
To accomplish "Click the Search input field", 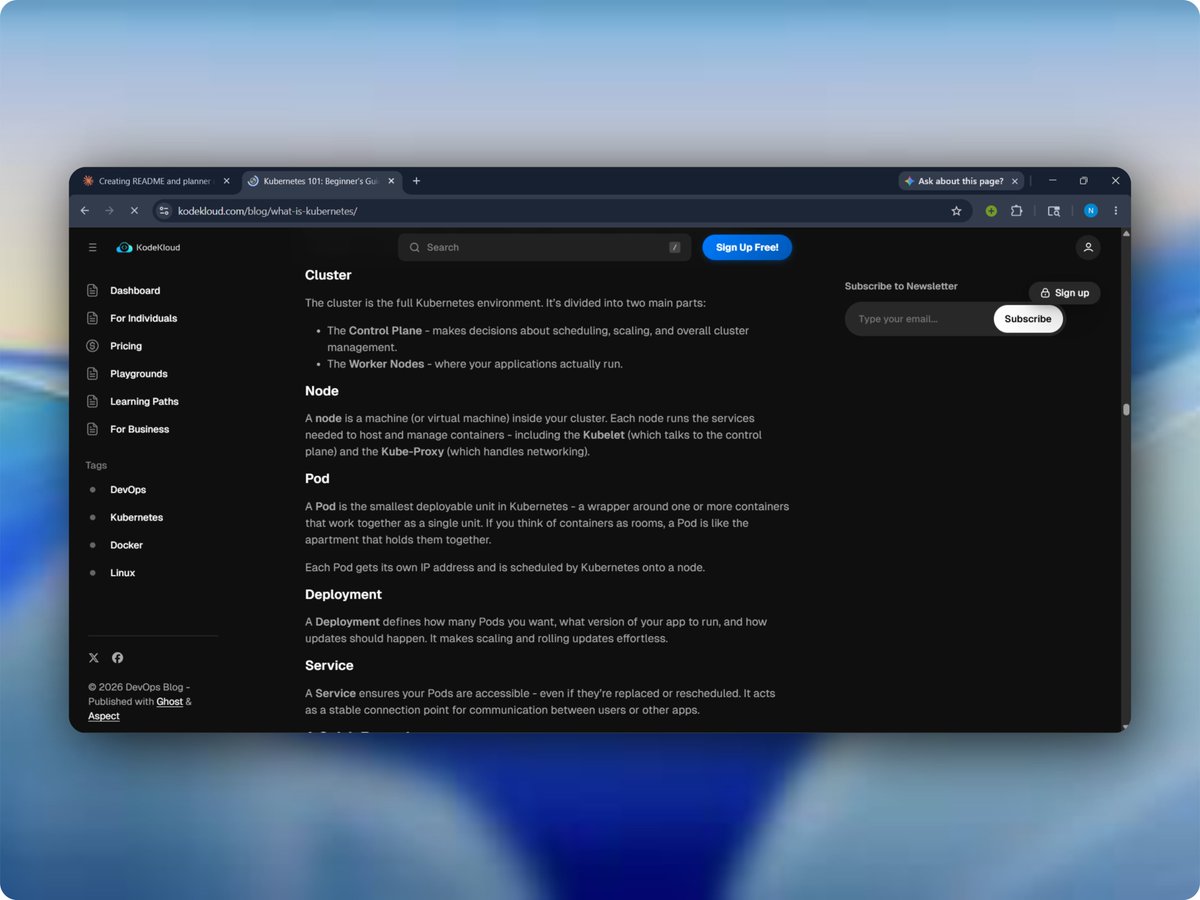I will (544, 247).
